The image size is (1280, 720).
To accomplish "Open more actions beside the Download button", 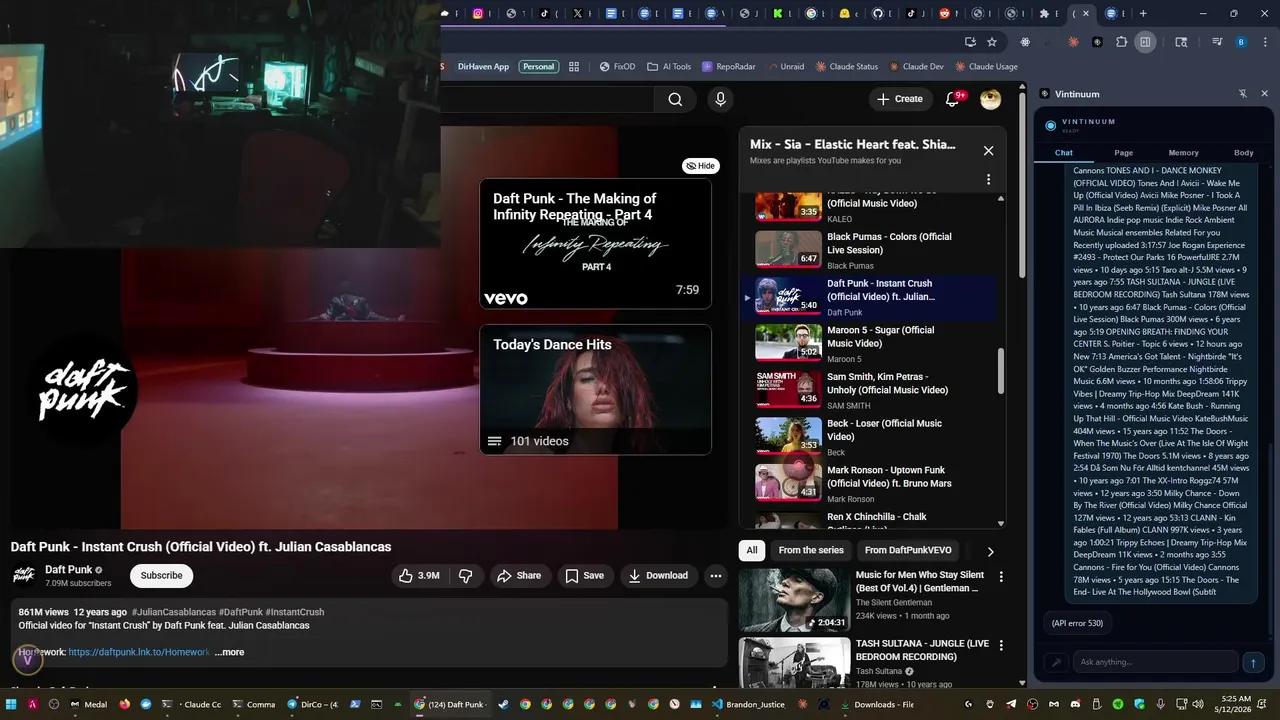I will tap(715, 576).
